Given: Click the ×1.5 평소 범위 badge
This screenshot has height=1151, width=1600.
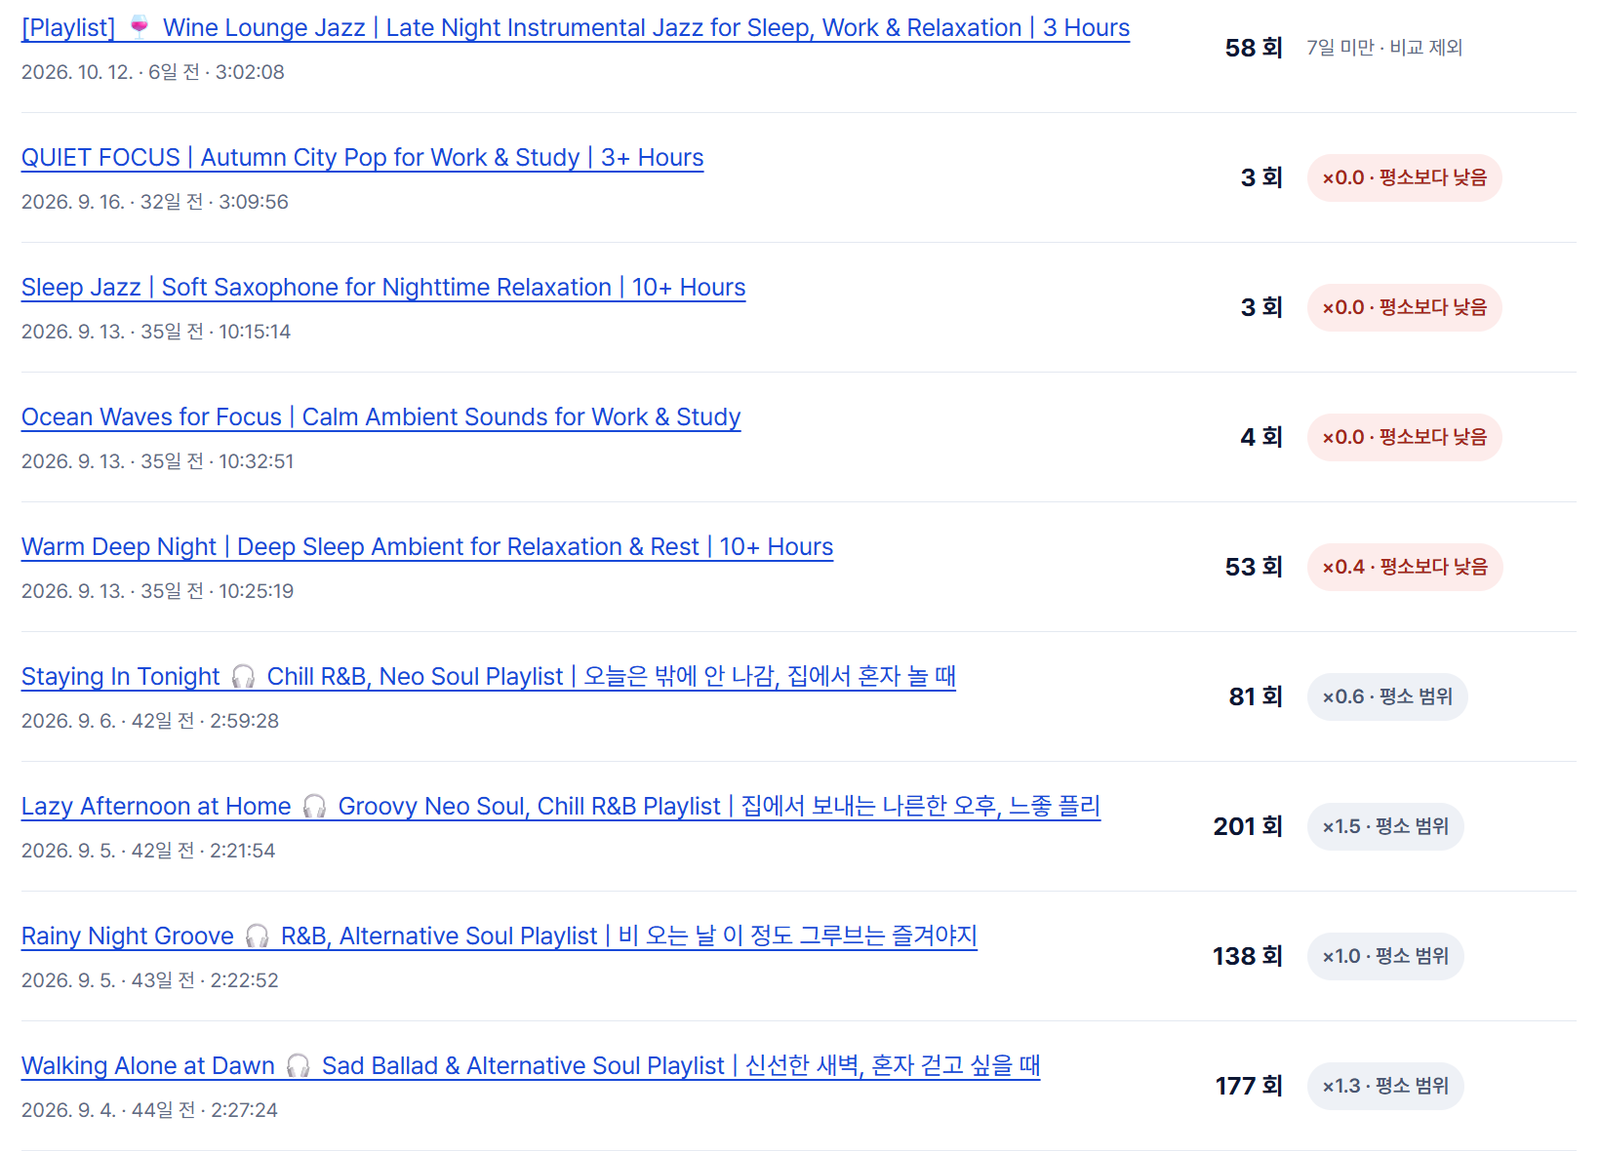Looking at the screenshot, I should point(1385,827).
